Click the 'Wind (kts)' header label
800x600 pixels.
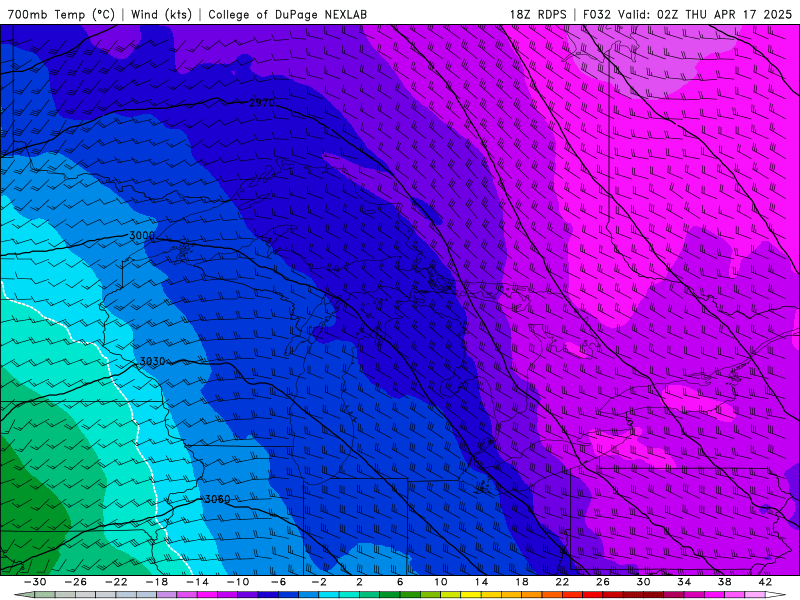coord(161,14)
